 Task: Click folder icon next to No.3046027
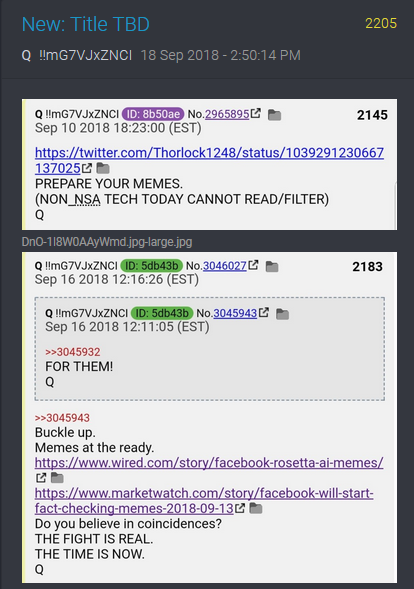[x=272, y=266]
